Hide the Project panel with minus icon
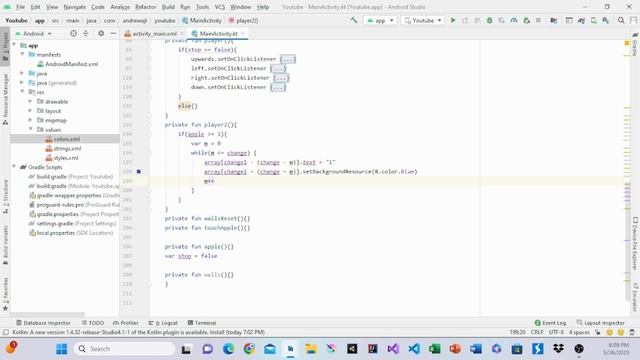640x360 pixels. (113, 33)
